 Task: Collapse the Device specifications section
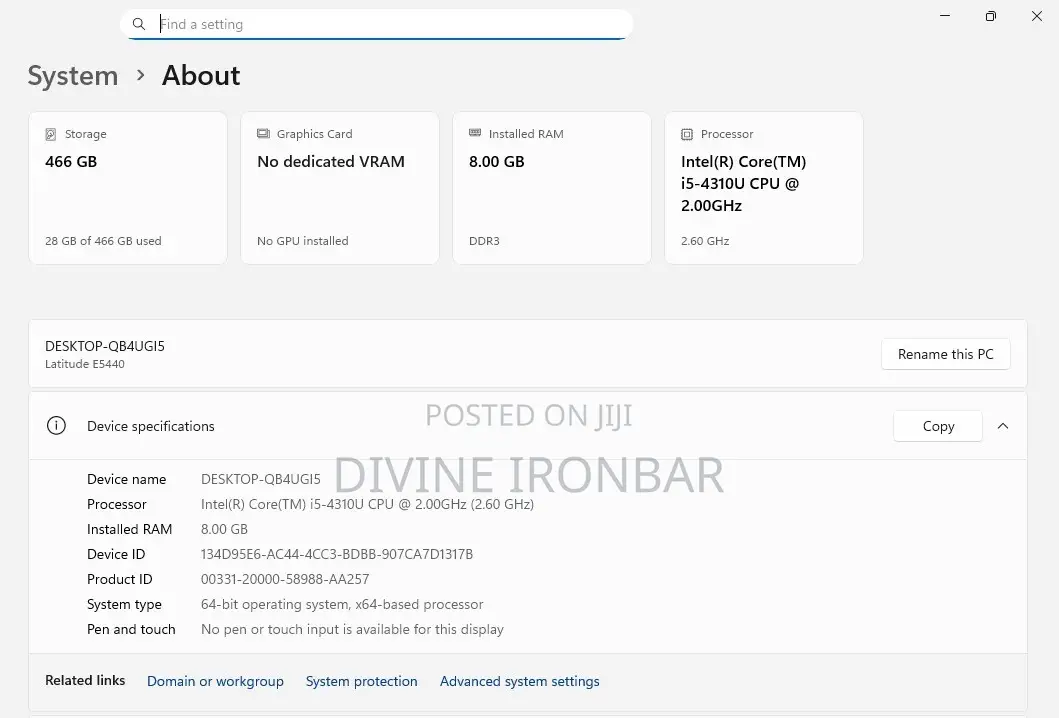1003,426
